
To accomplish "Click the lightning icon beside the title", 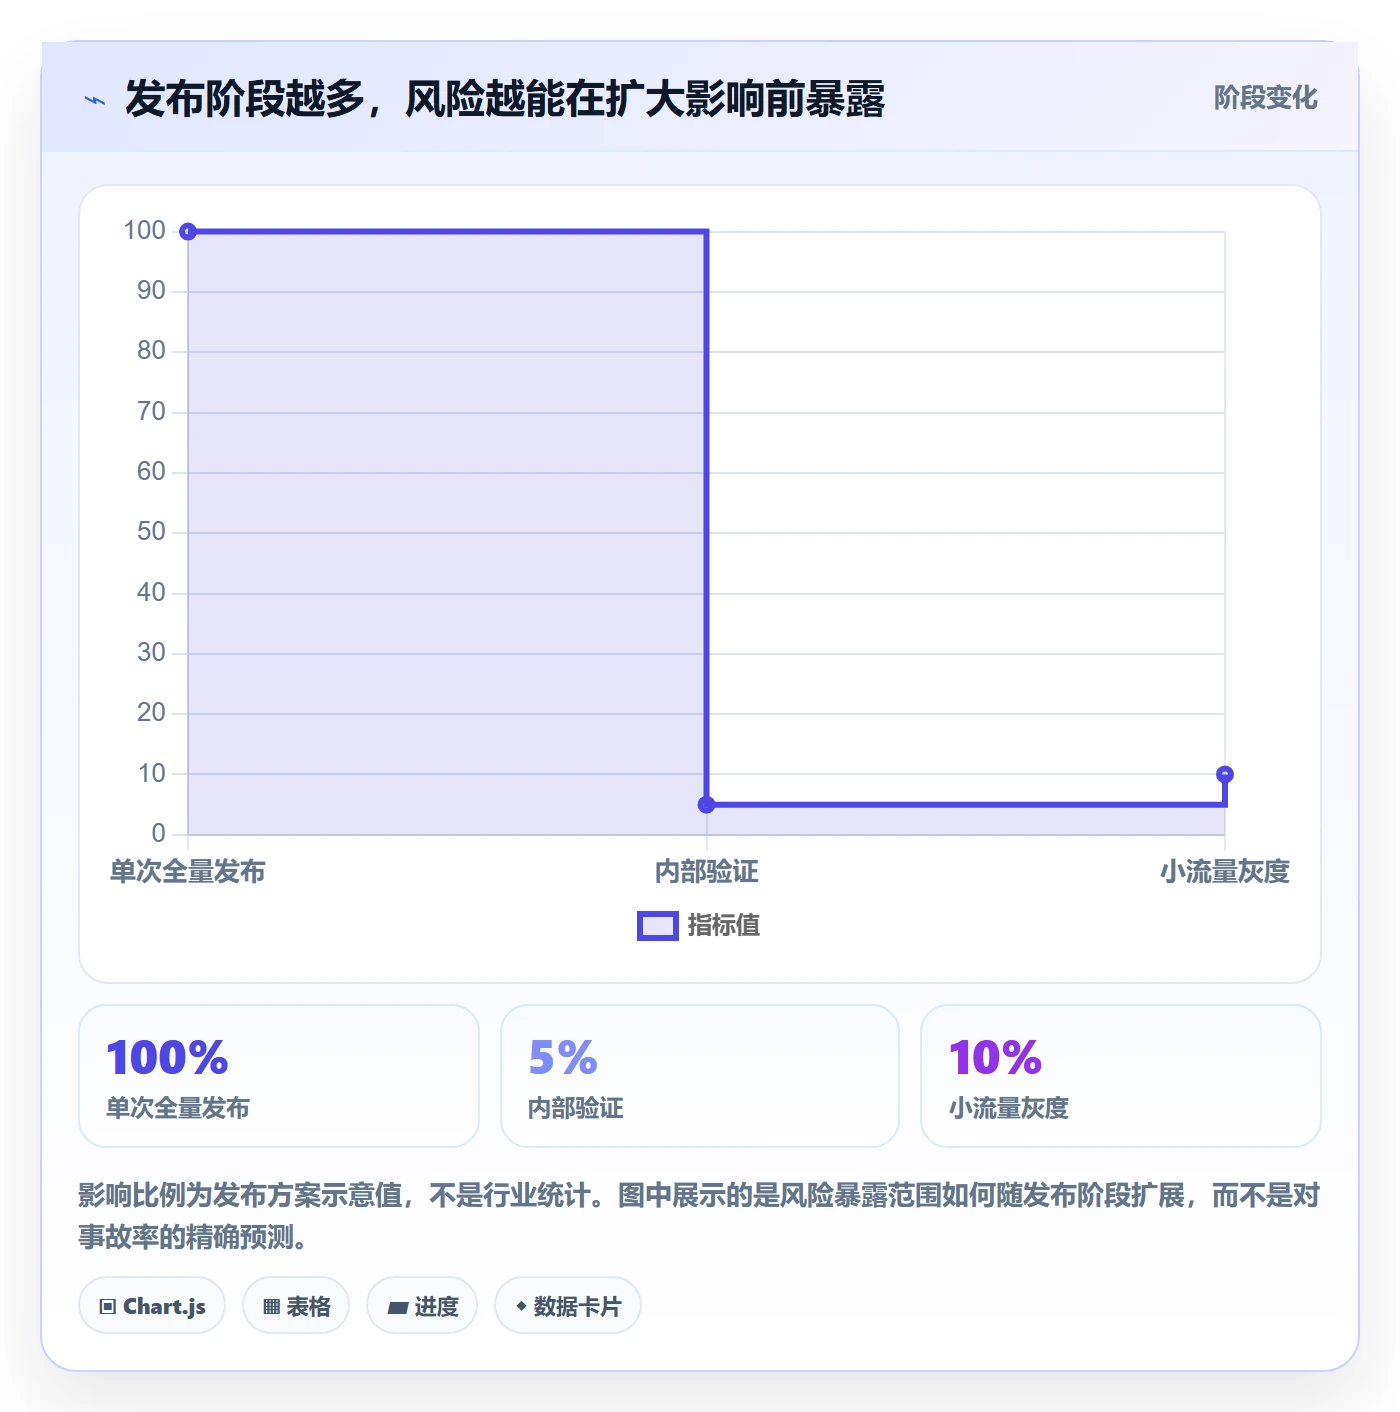I will (x=95, y=100).
